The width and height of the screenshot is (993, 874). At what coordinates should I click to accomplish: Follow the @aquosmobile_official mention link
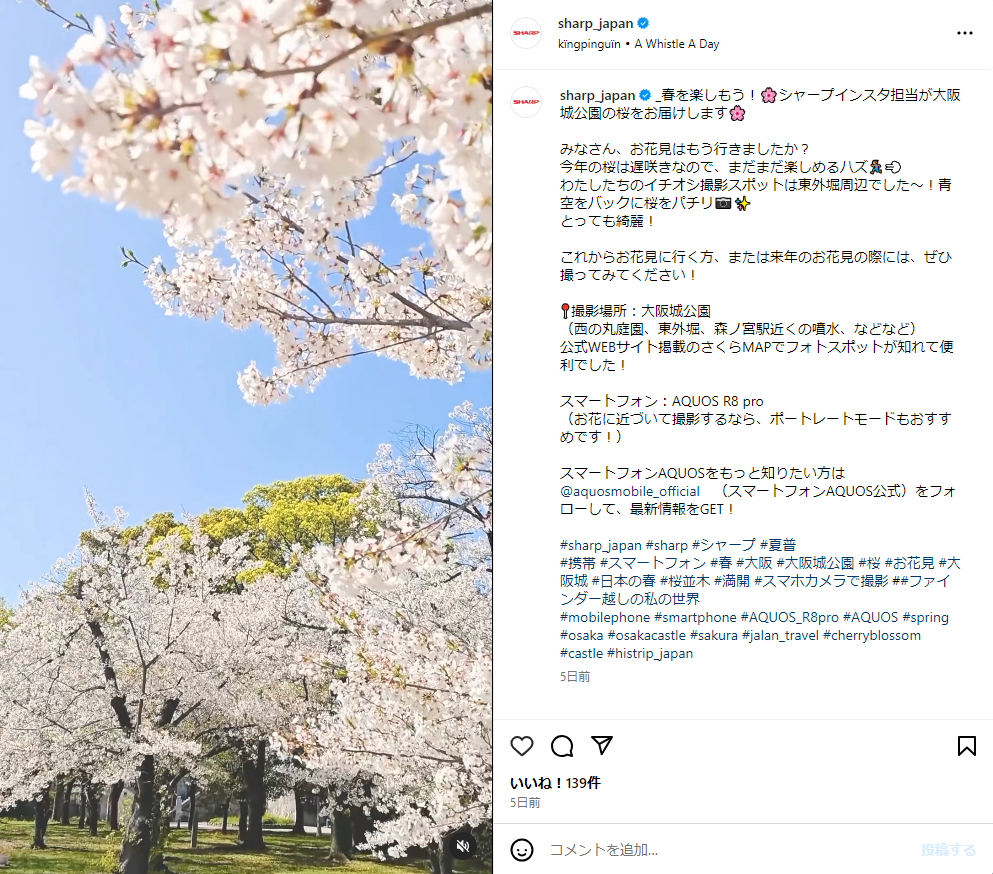click(x=629, y=491)
